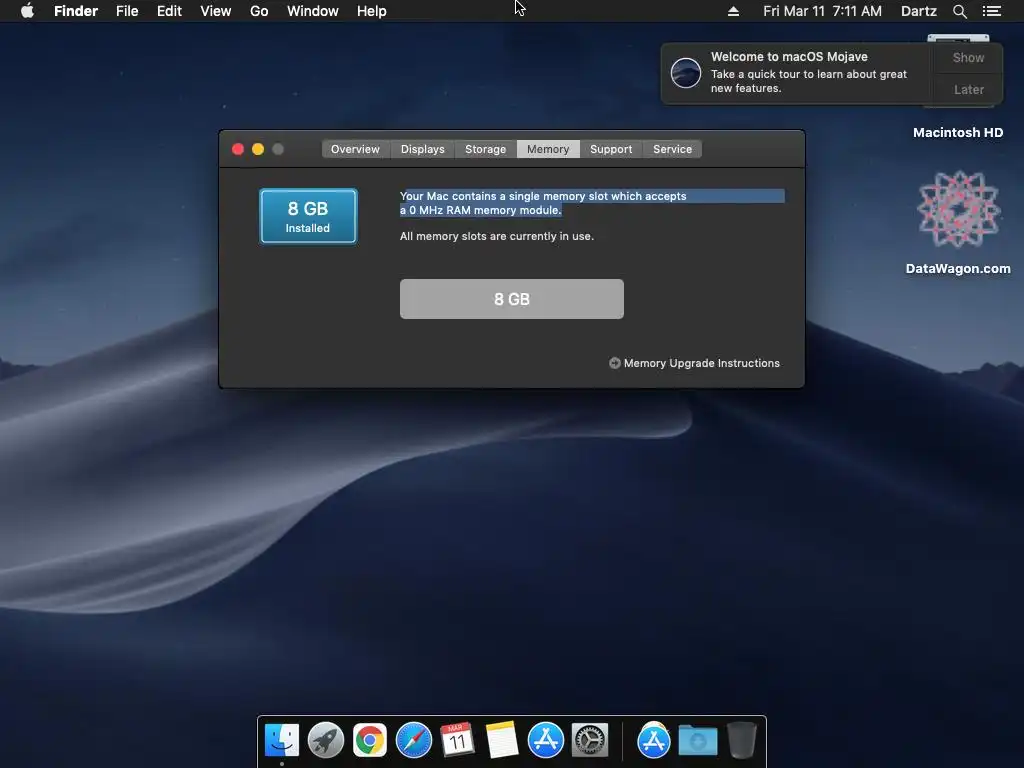Select the gray 8 GB memory slot

(x=511, y=299)
